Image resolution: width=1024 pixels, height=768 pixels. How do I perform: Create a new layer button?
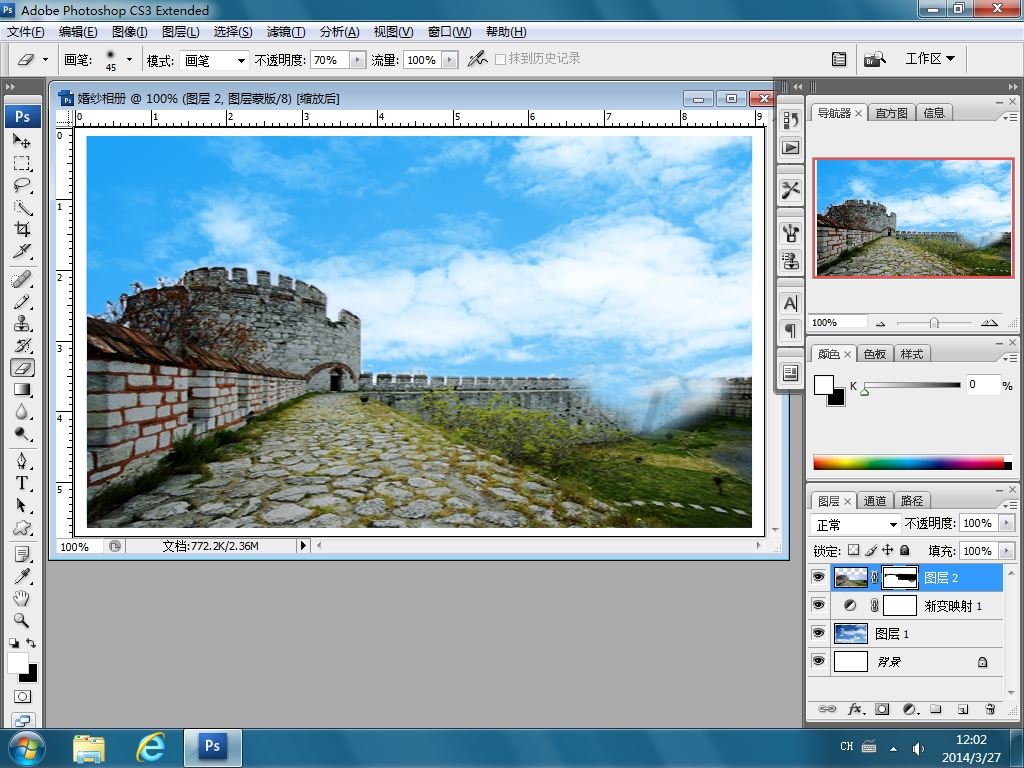(963, 709)
